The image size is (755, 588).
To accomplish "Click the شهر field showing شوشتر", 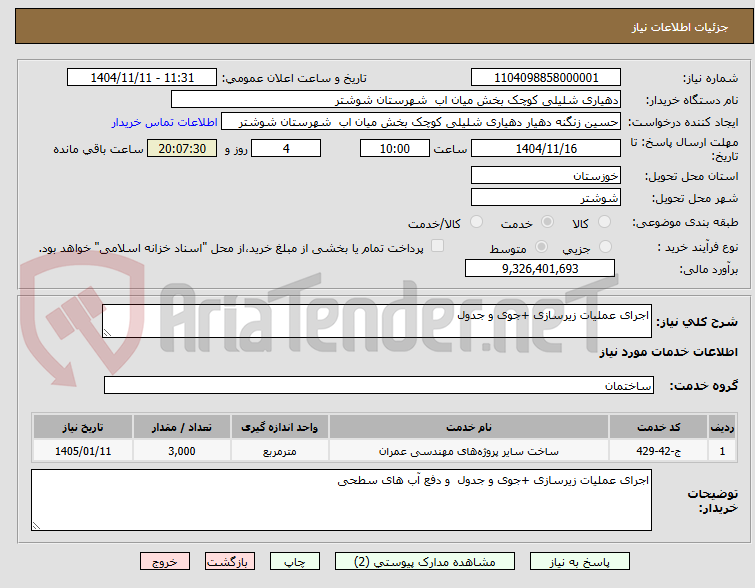I will (x=546, y=197).
